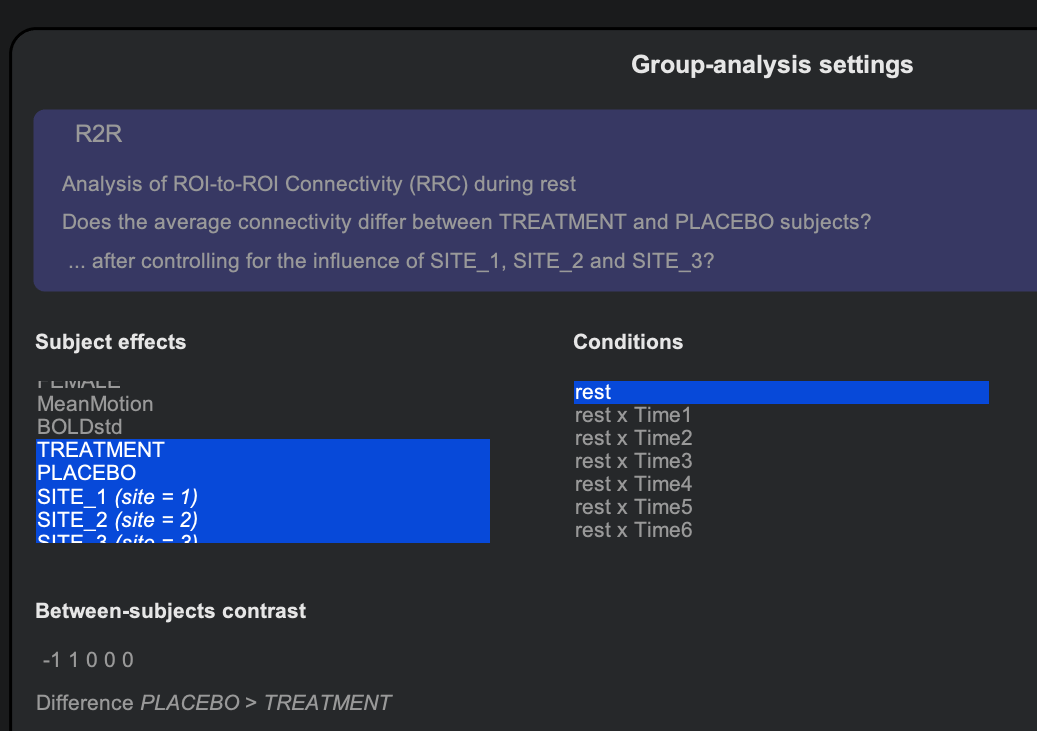Pick the rest x Time3 condition

point(633,461)
